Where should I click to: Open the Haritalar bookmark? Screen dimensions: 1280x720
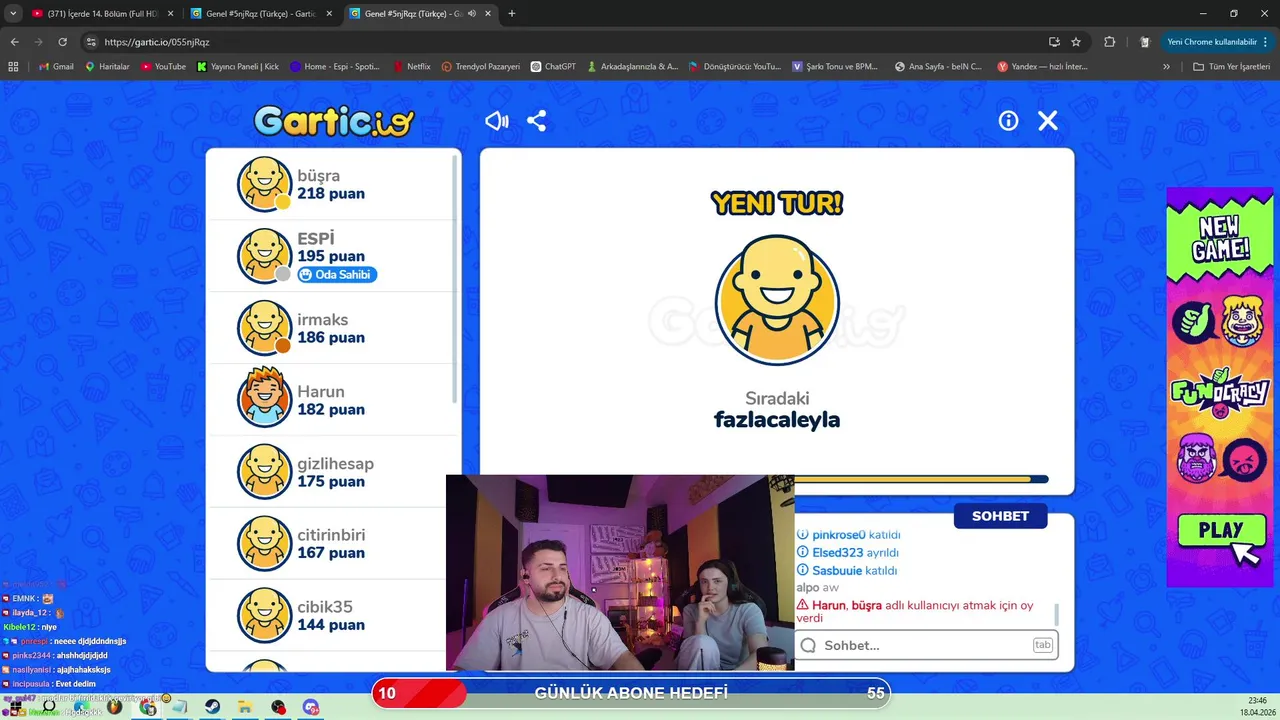(x=107, y=67)
